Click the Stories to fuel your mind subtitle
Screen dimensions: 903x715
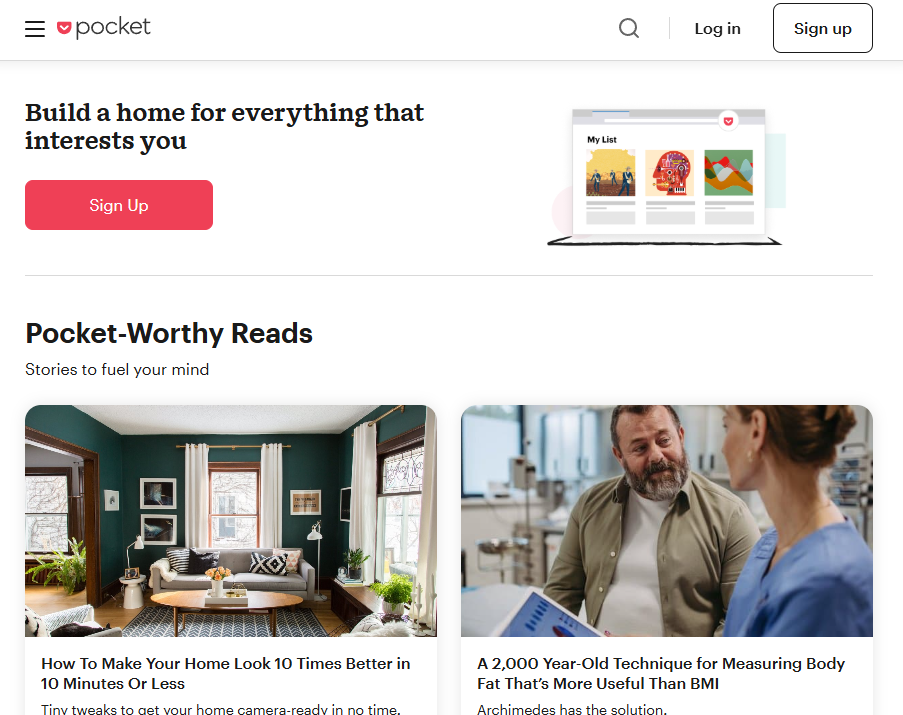(x=117, y=370)
